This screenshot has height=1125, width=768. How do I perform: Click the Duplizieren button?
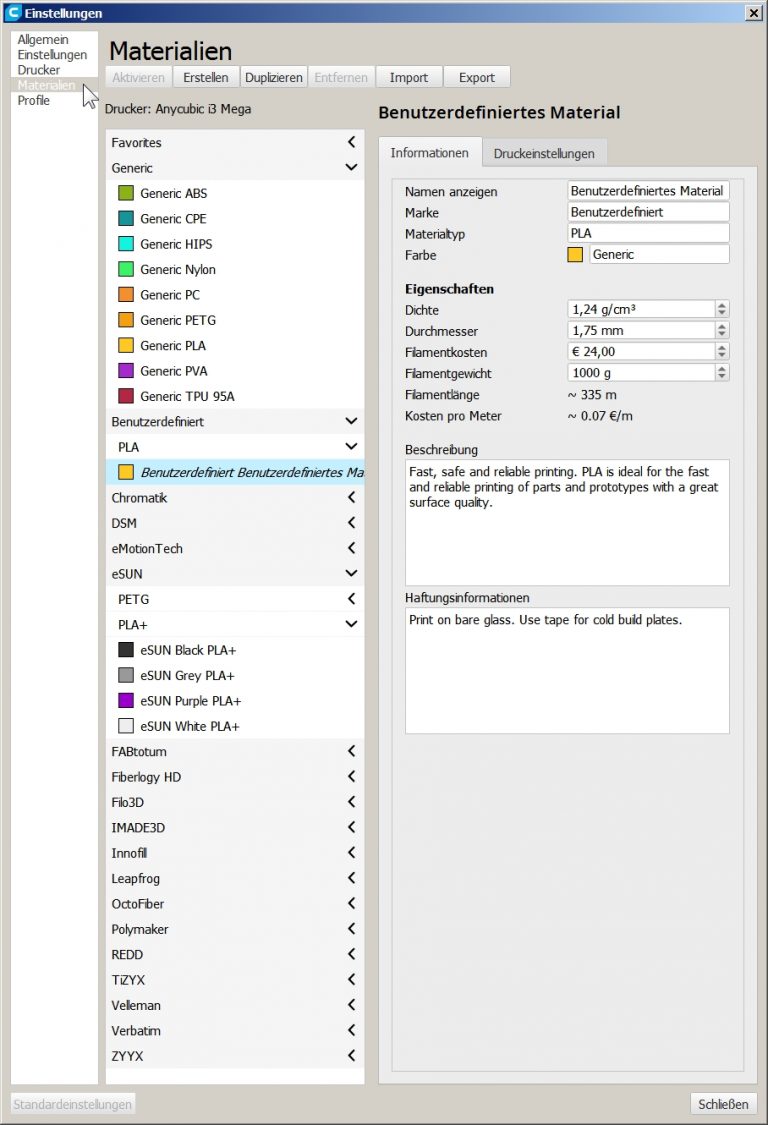click(274, 77)
